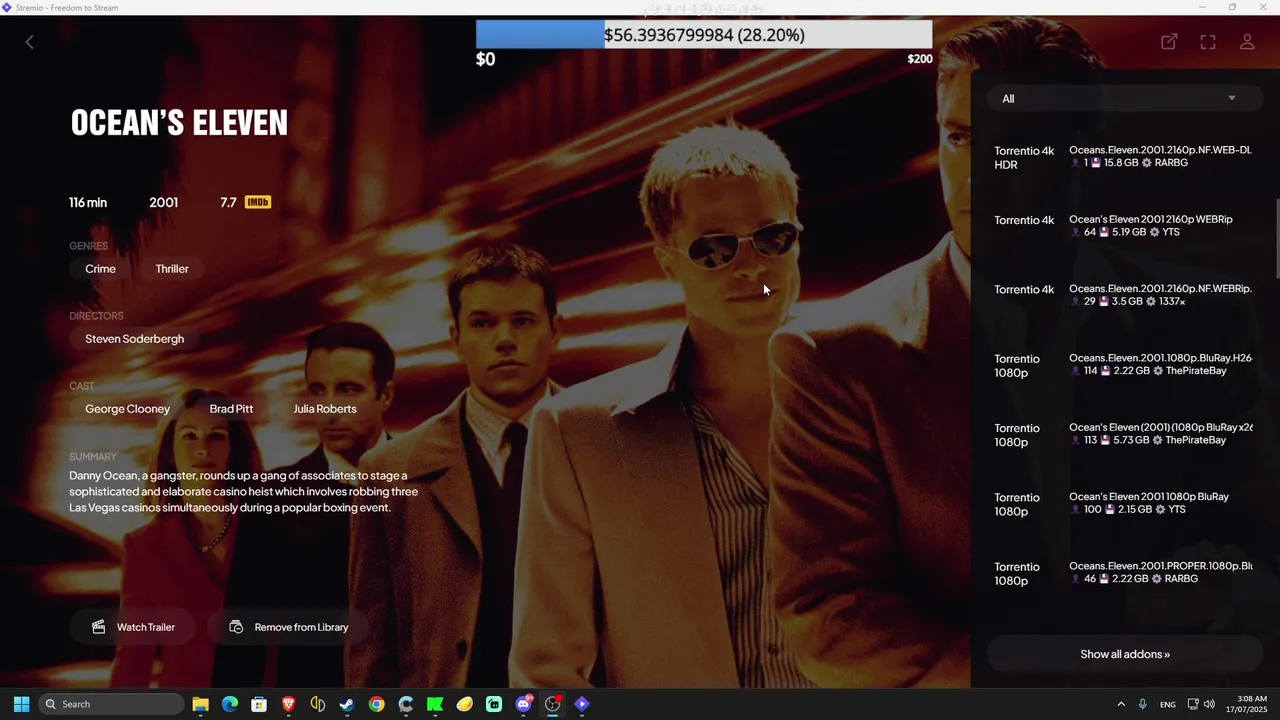Click Remove from Library button
The width and height of the screenshot is (1280, 720).
click(x=288, y=627)
